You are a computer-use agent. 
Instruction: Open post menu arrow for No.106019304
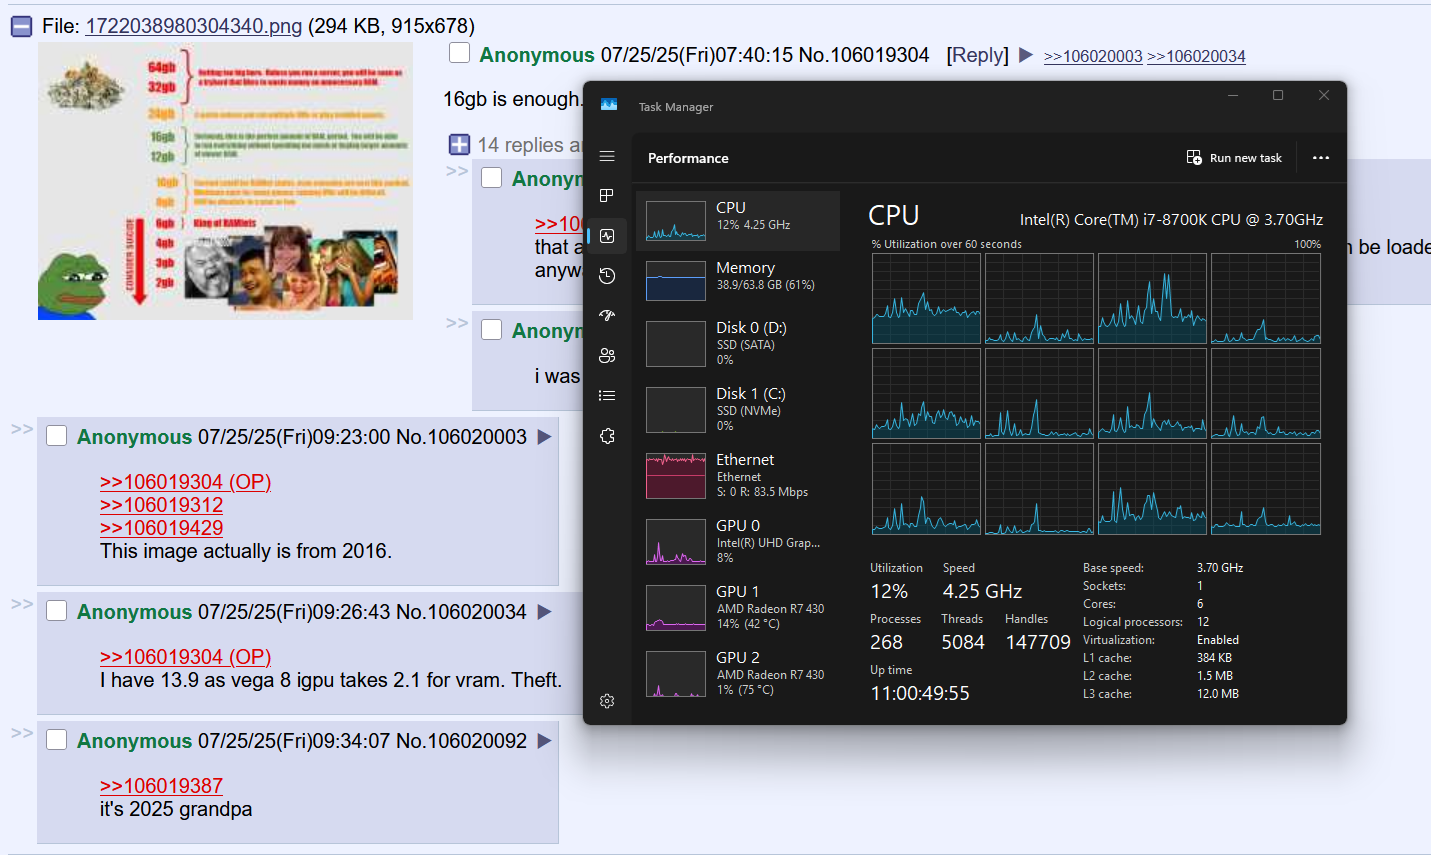(1025, 55)
